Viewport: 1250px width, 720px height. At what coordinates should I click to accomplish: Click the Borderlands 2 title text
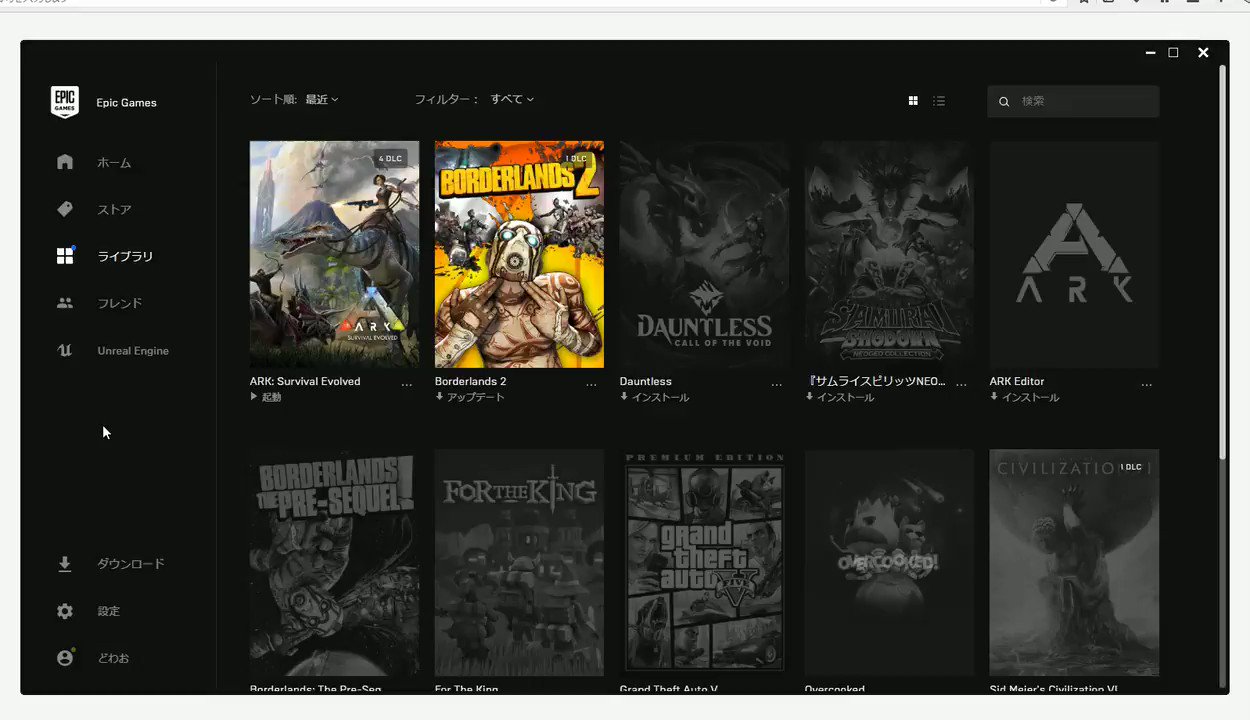(470, 381)
